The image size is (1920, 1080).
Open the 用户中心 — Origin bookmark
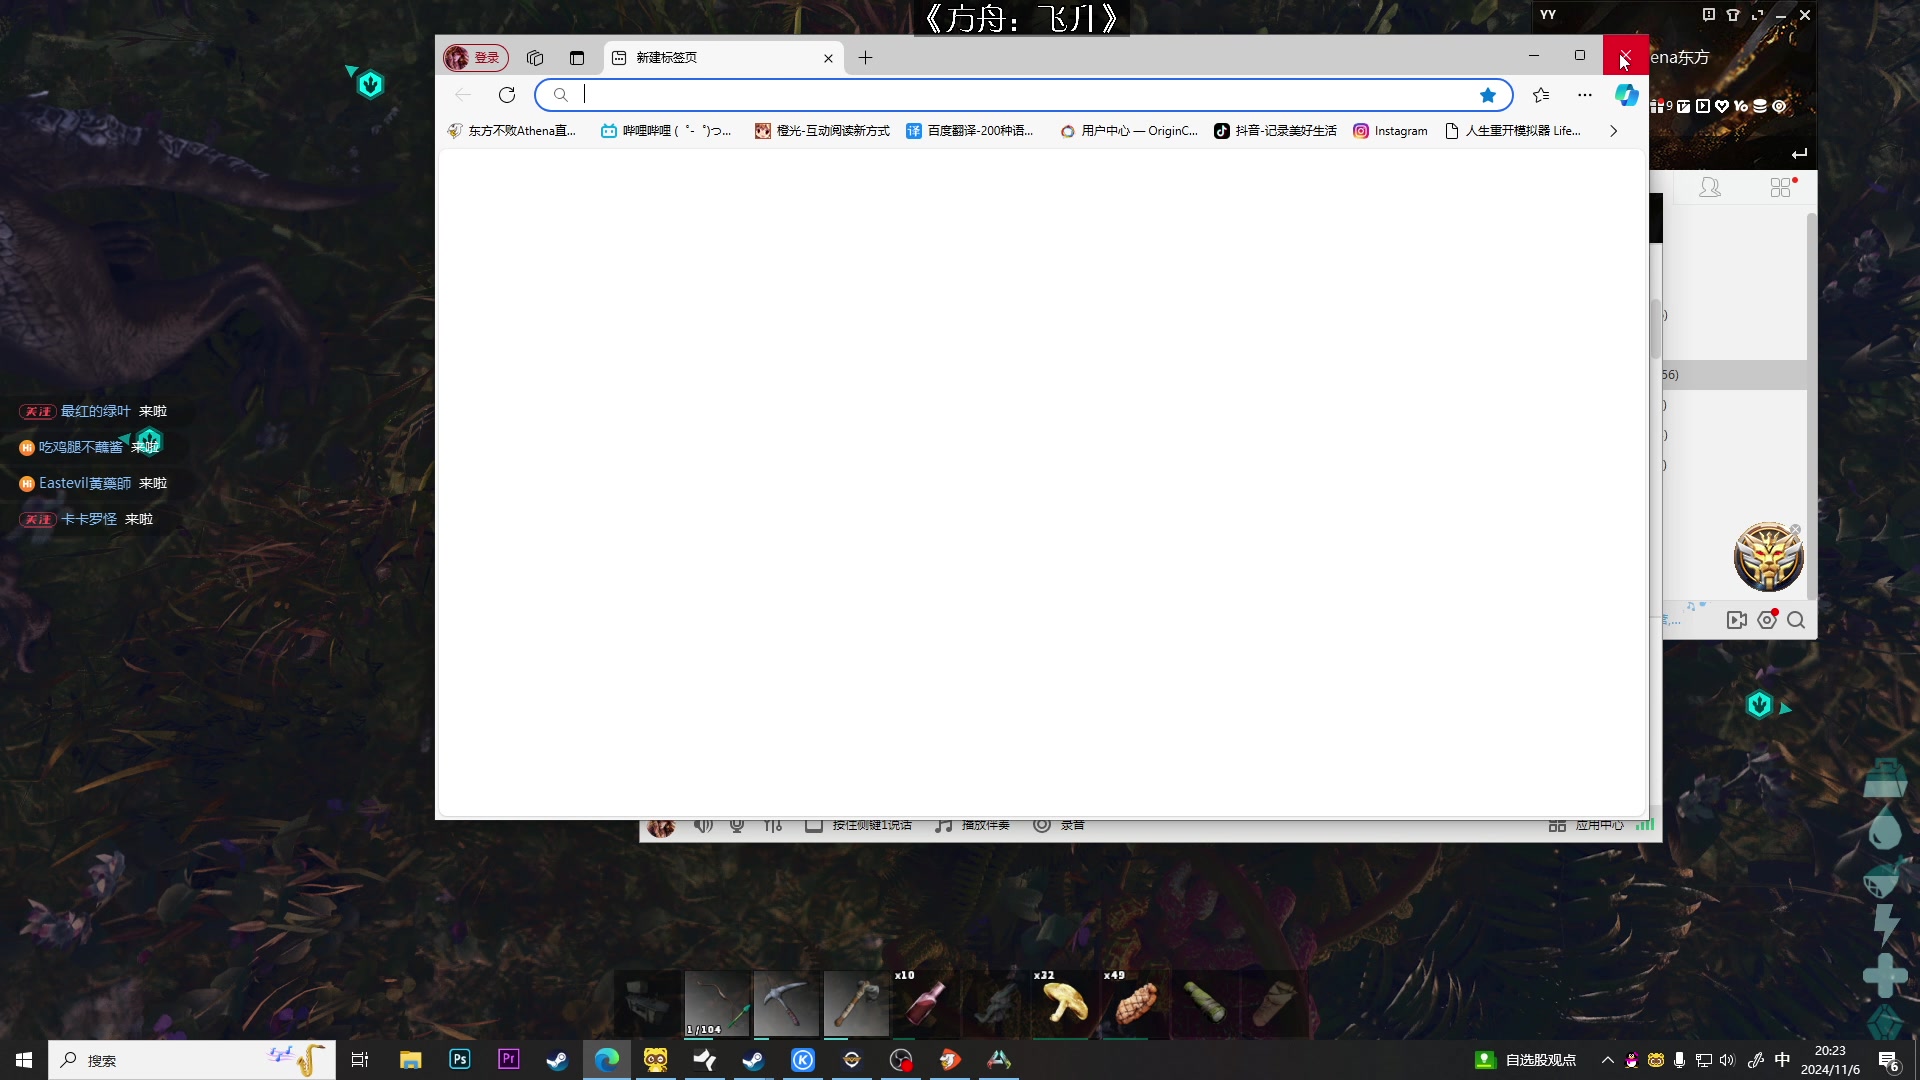pos(1129,131)
